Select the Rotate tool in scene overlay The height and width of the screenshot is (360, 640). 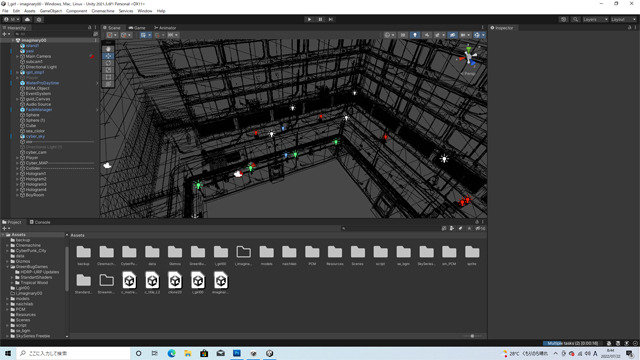[x=108, y=63]
